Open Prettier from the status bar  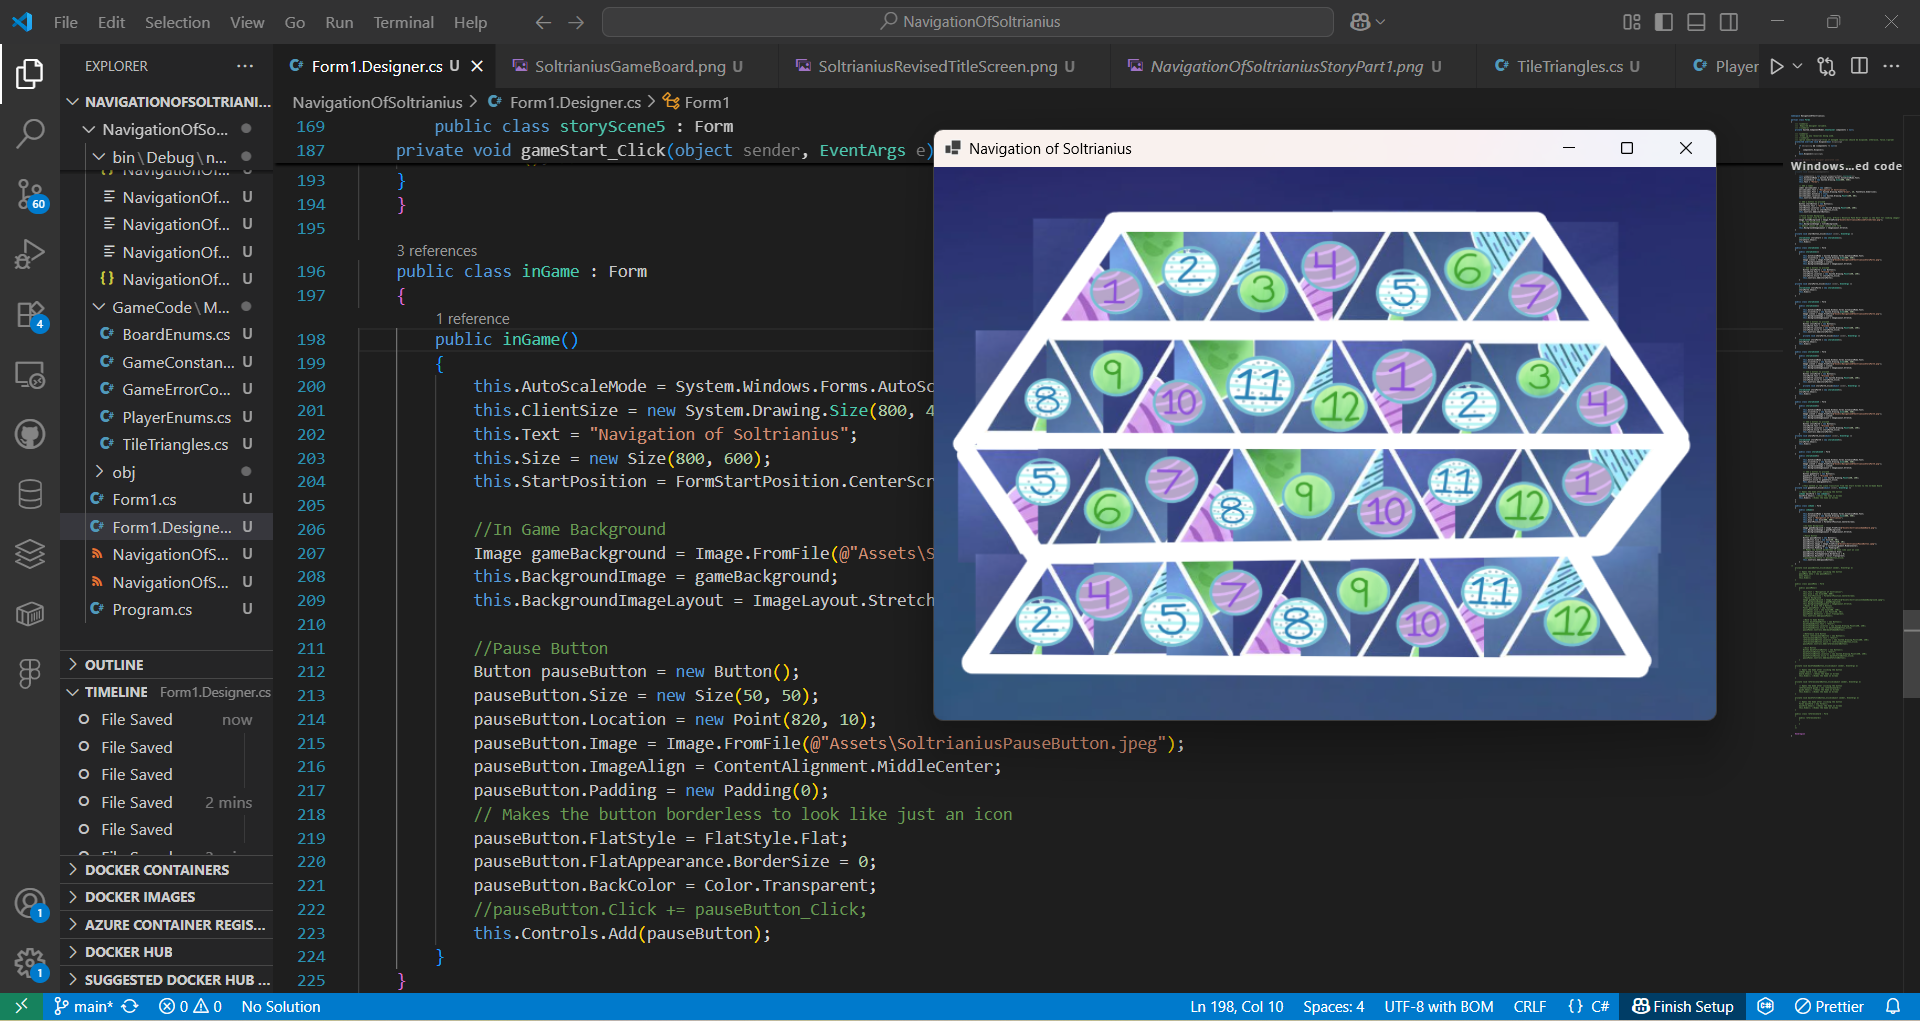coord(1830,1006)
